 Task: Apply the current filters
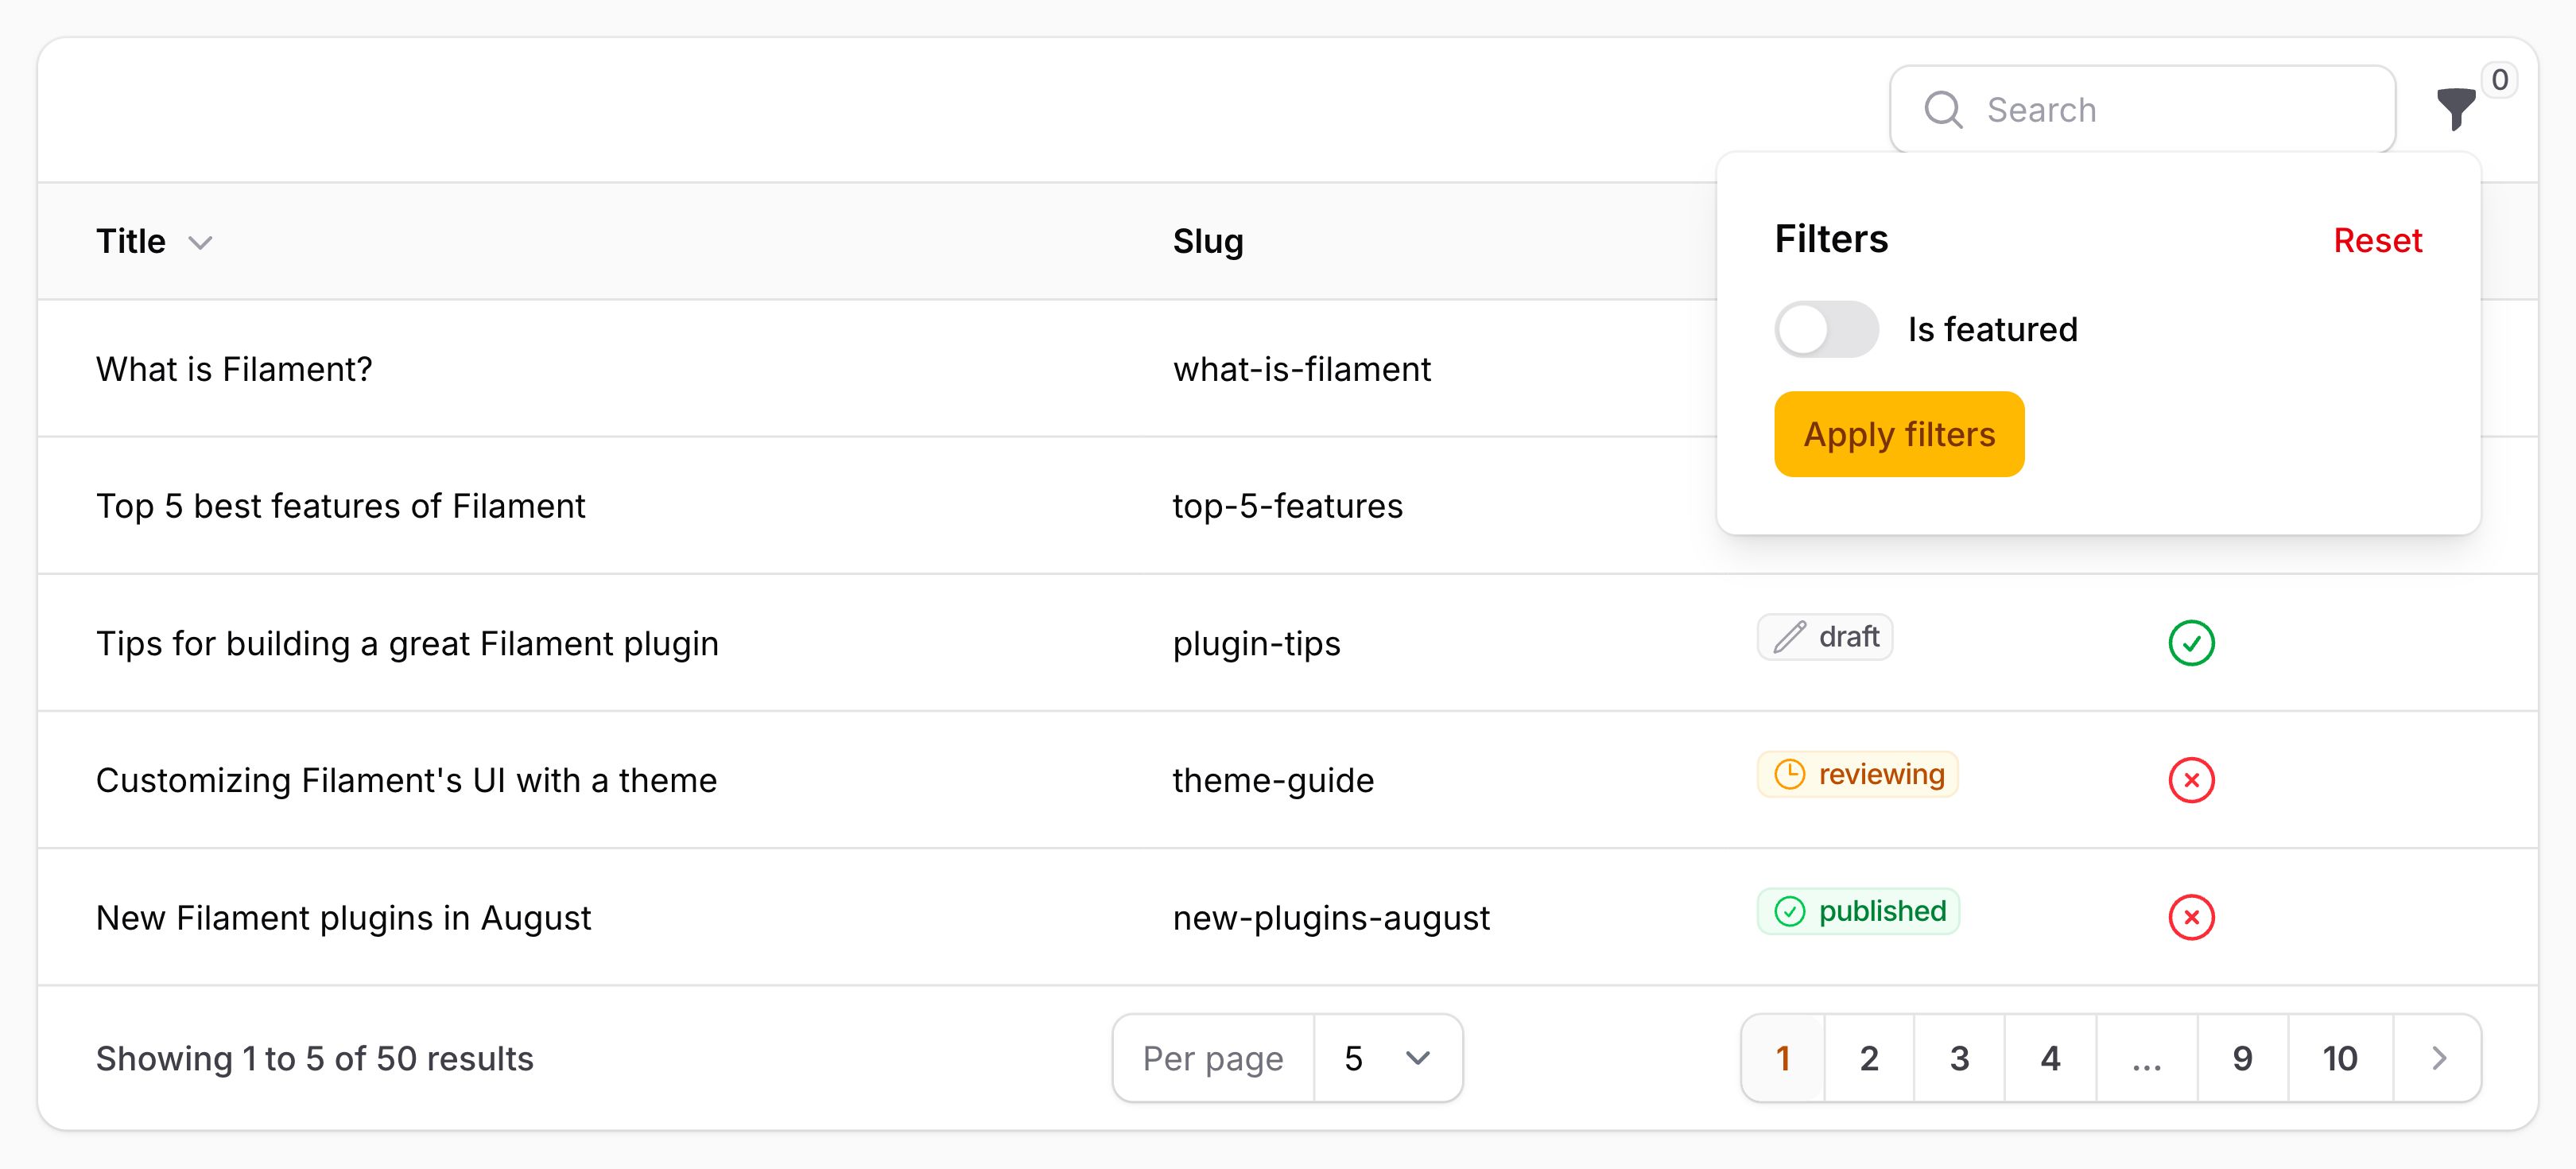[x=1898, y=433]
